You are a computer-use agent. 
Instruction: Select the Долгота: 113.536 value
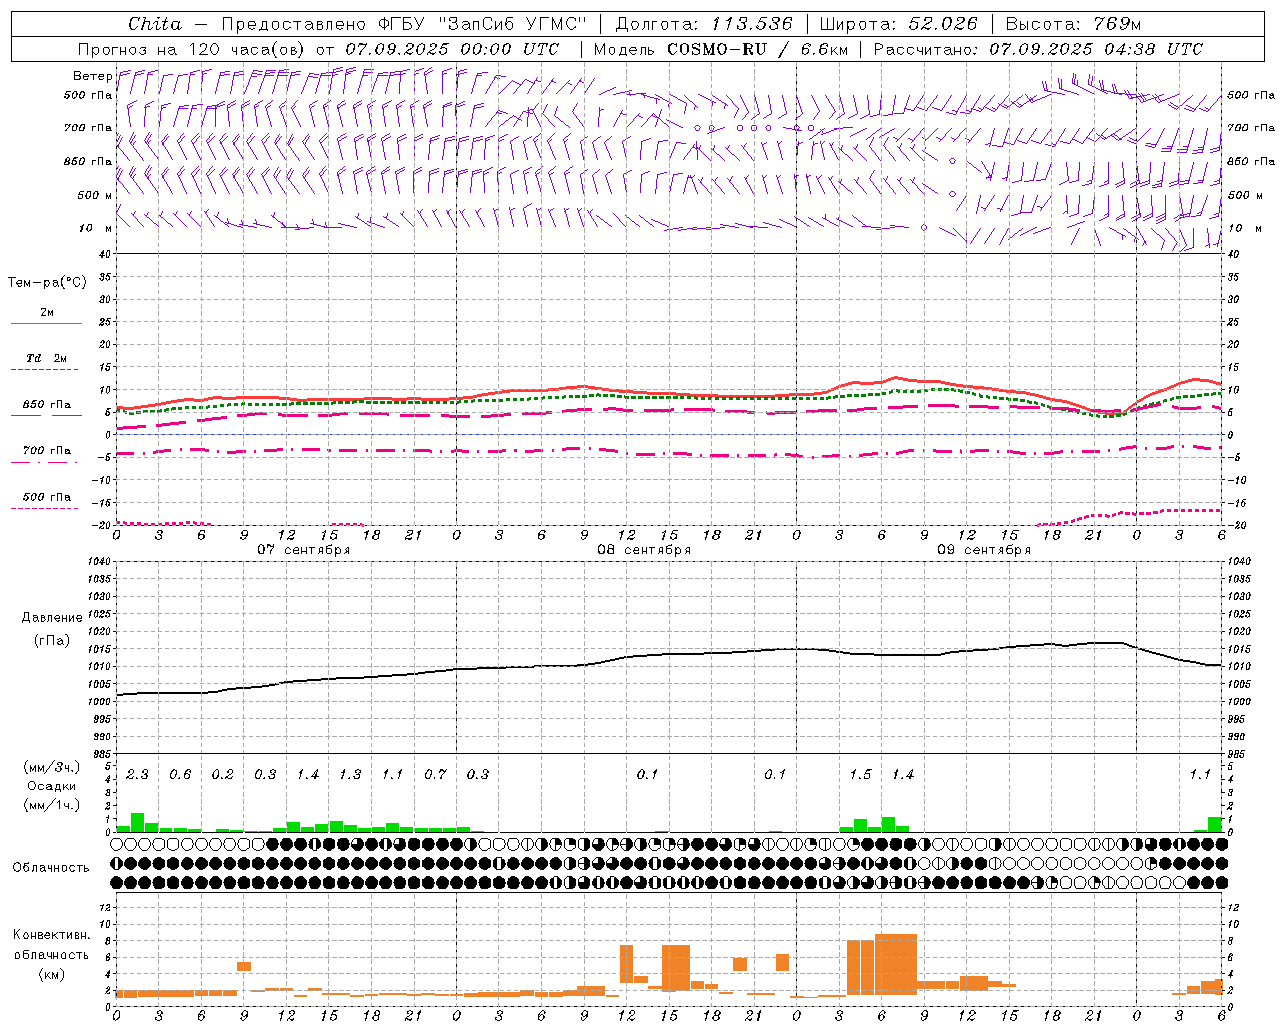[704, 24]
